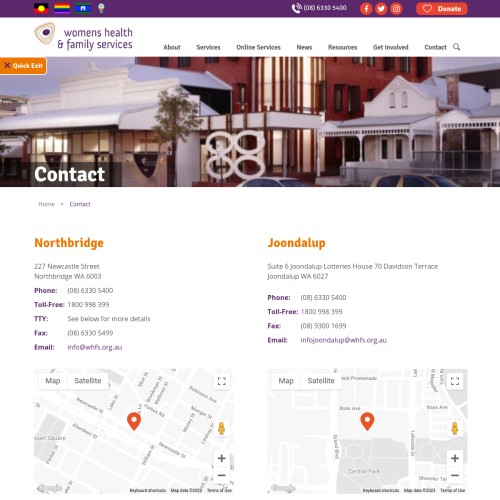The width and height of the screenshot is (500, 500).
Task: Open the Facebook page icon
Action: 366,9
